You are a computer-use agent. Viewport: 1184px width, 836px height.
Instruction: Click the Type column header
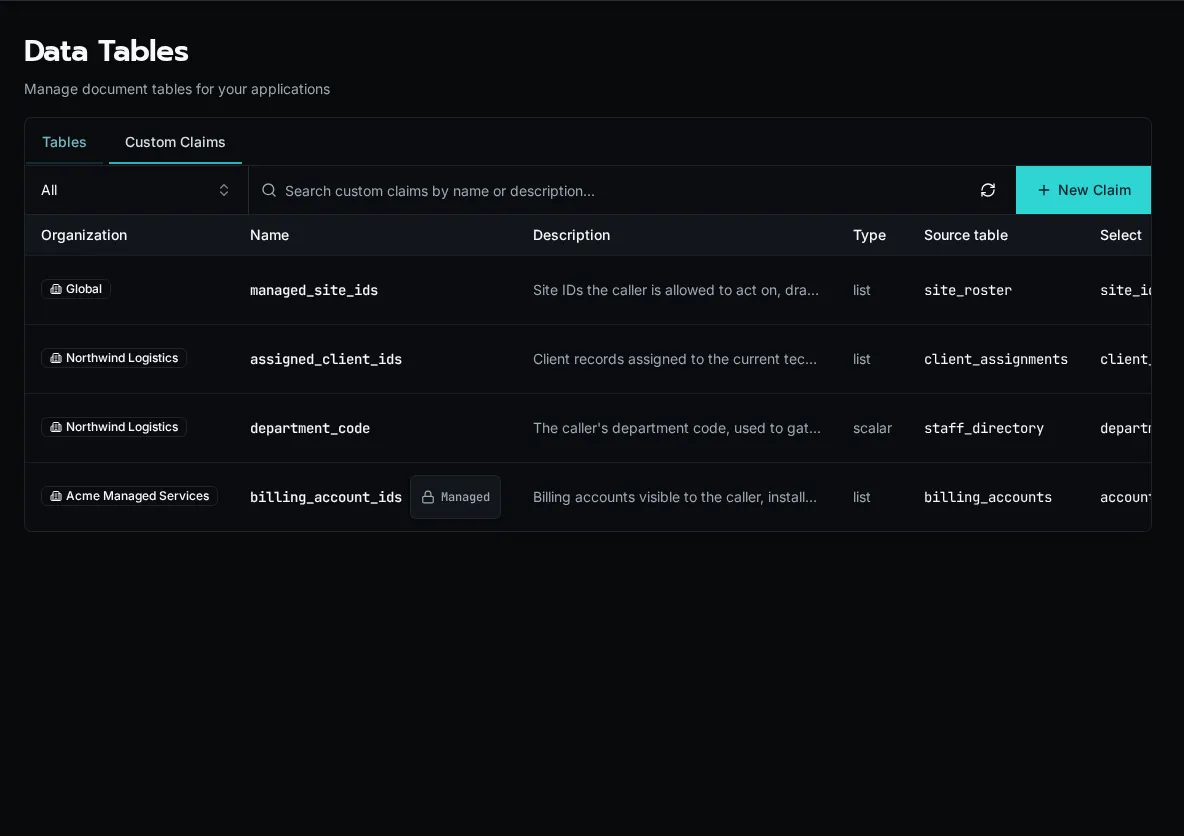click(869, 235)
